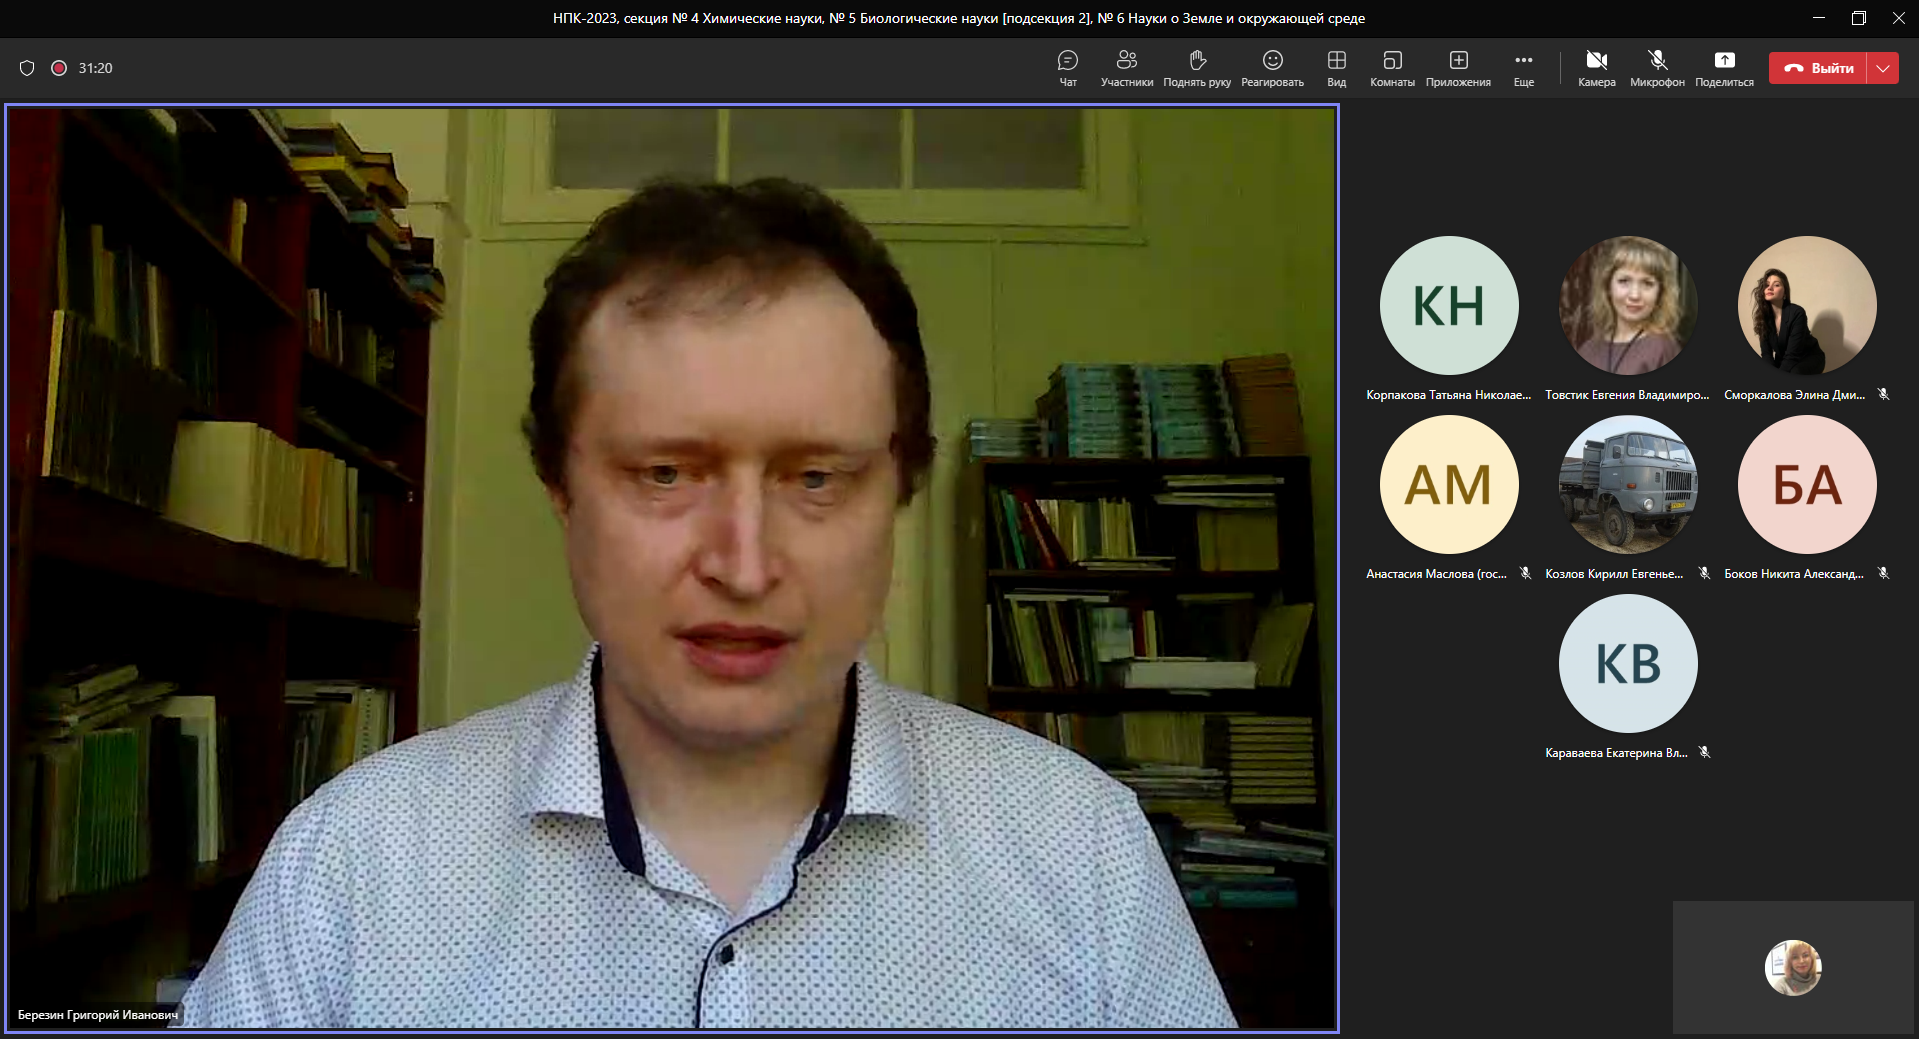This screenshot has height=1039, width=1919.
Task: Click Боков Никита's БА avatar
Action: [1806, 484]
